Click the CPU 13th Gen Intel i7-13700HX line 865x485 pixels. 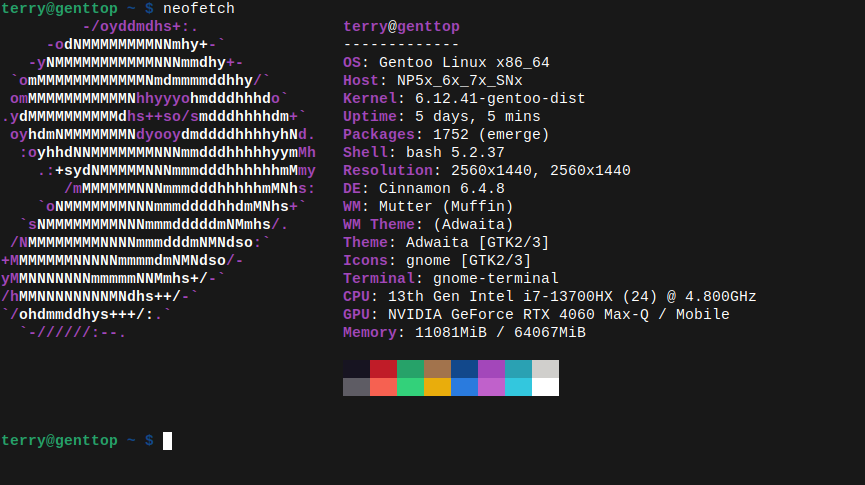tap(549, 296)
